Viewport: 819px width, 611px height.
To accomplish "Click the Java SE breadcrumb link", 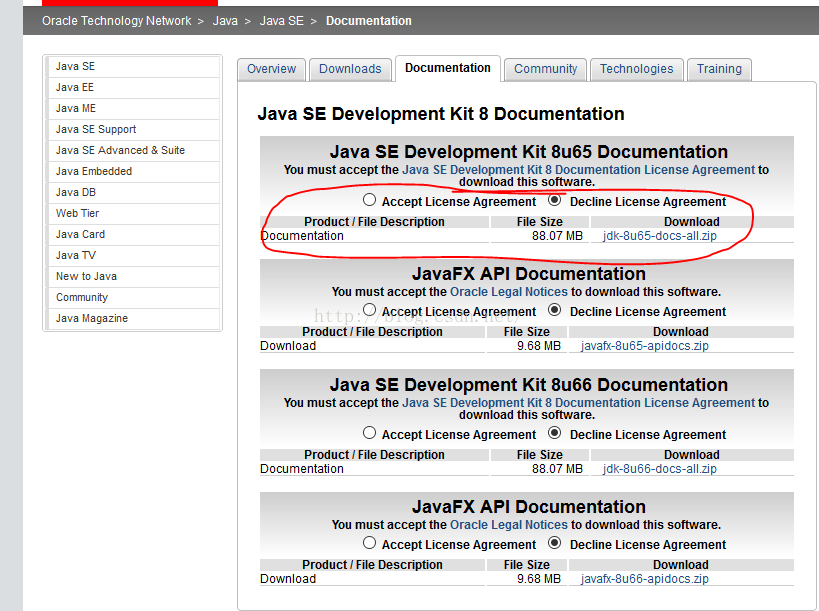I will (282, 21).
